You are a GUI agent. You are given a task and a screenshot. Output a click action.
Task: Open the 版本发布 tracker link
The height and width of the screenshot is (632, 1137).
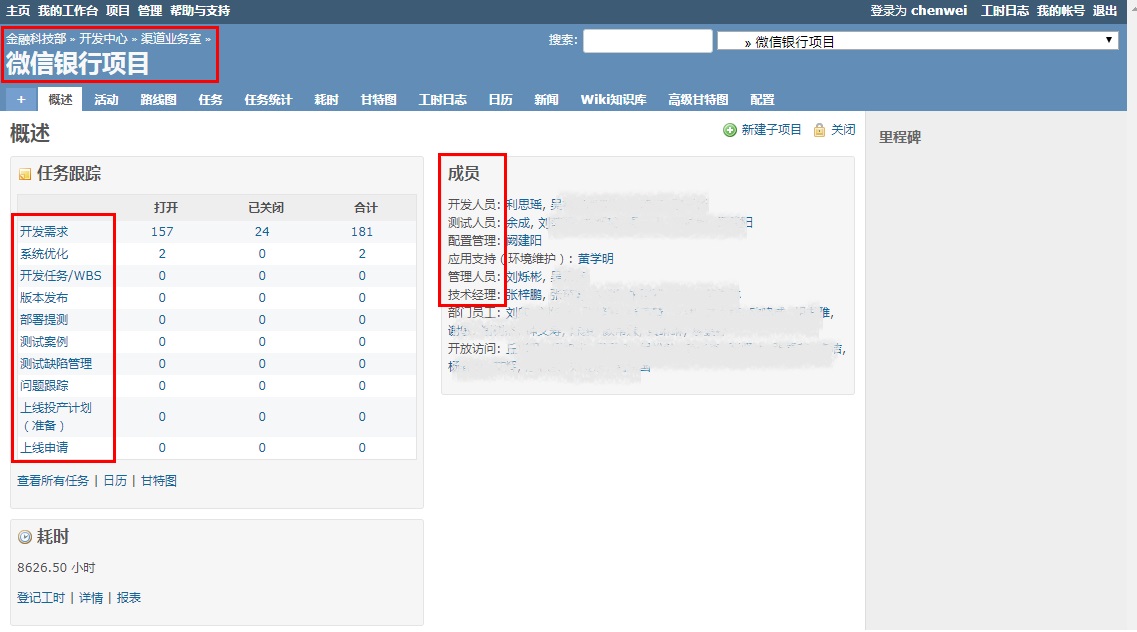pos(44,297)
